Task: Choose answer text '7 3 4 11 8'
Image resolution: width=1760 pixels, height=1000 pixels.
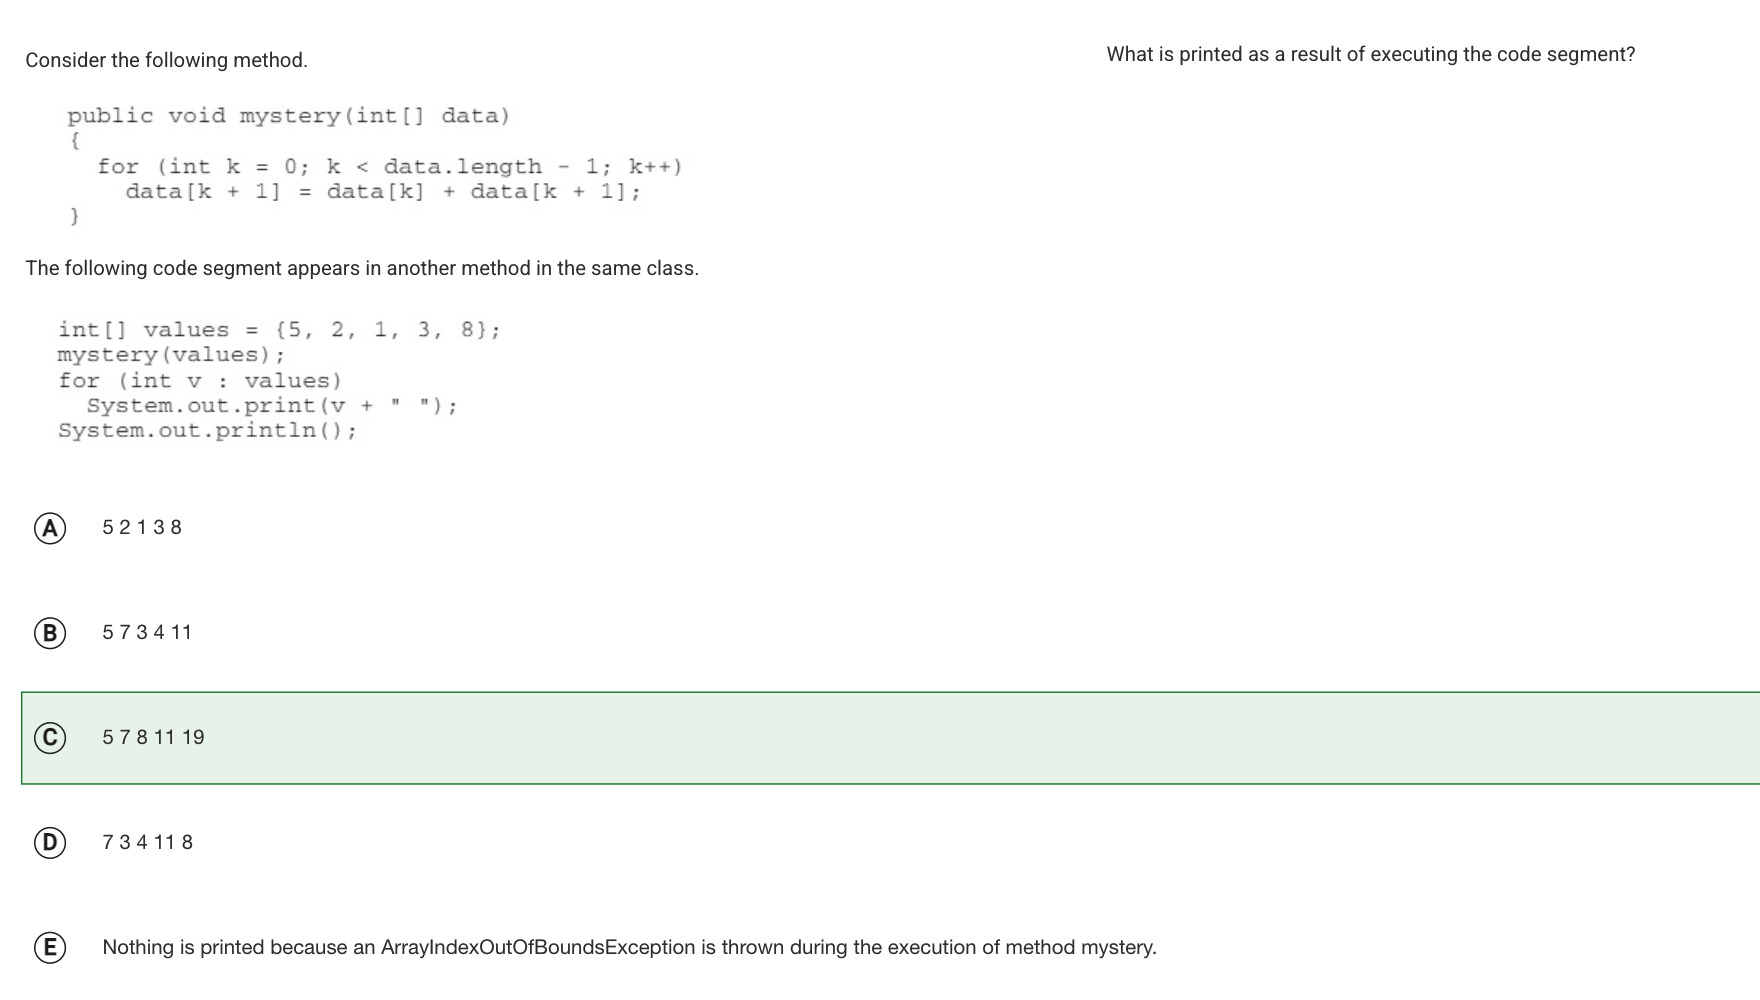Action: 148,842
